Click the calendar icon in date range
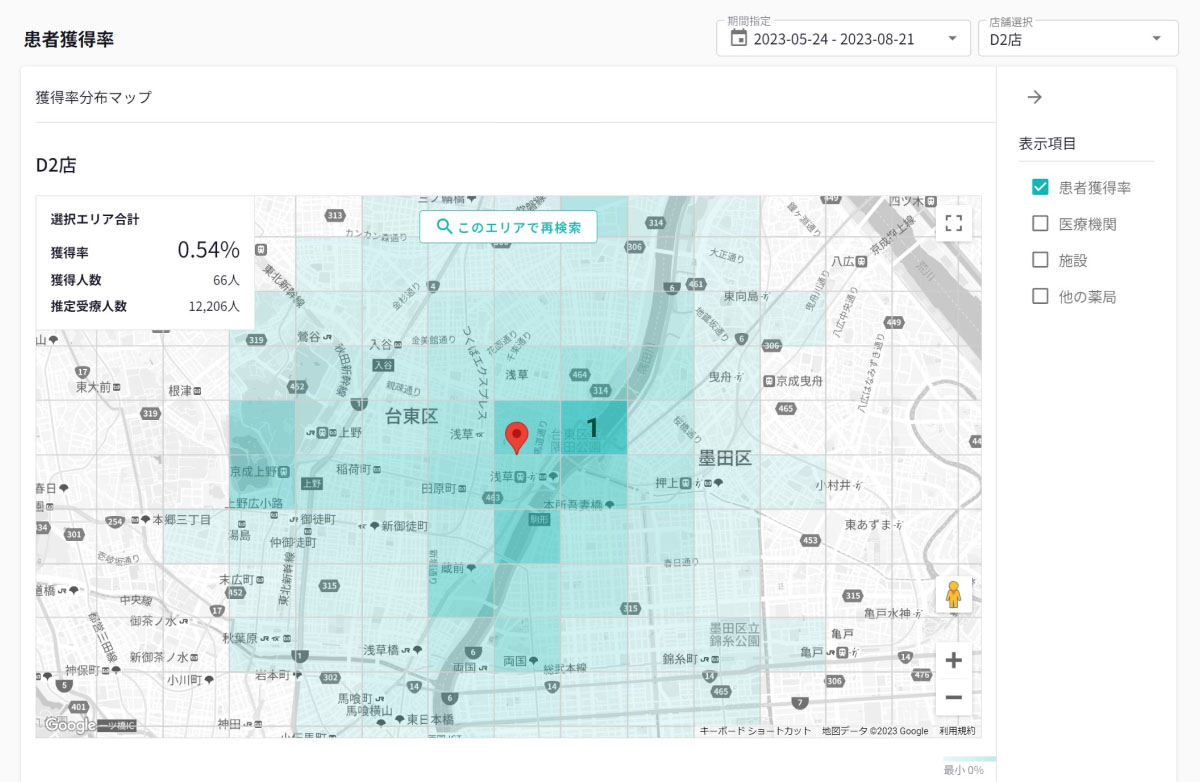The width and height of the screenshot is (1200, 782). coord(739,39)
